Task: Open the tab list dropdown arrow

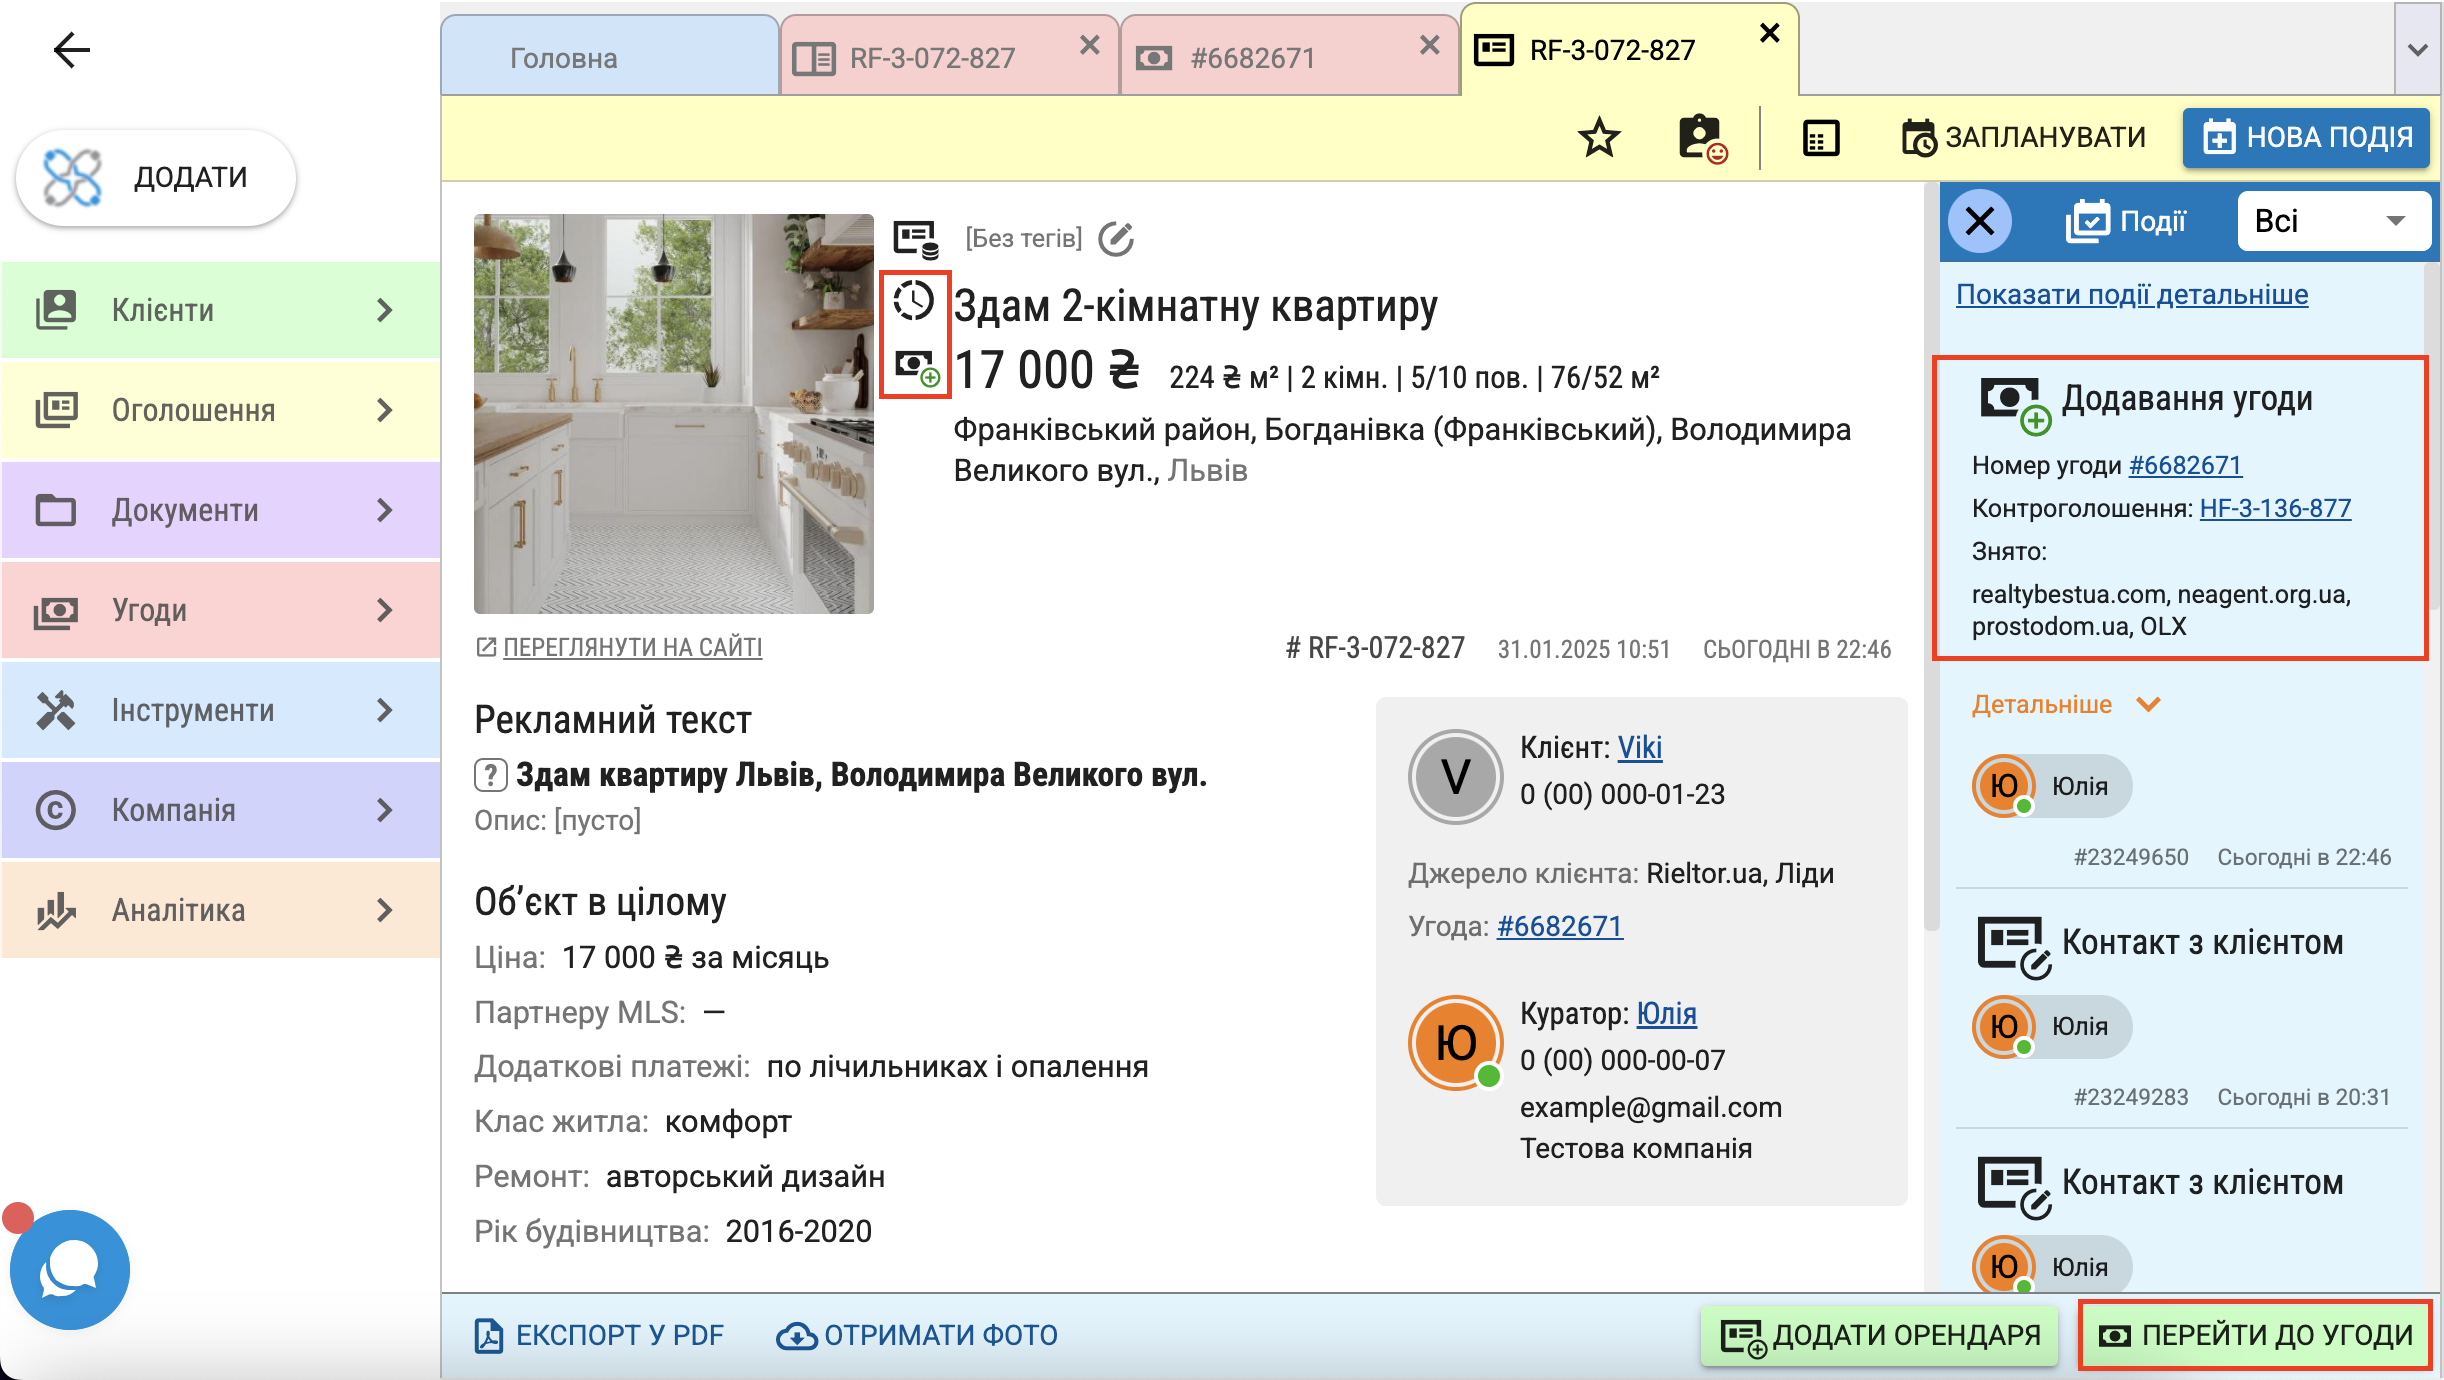Action: point(2418,49)
